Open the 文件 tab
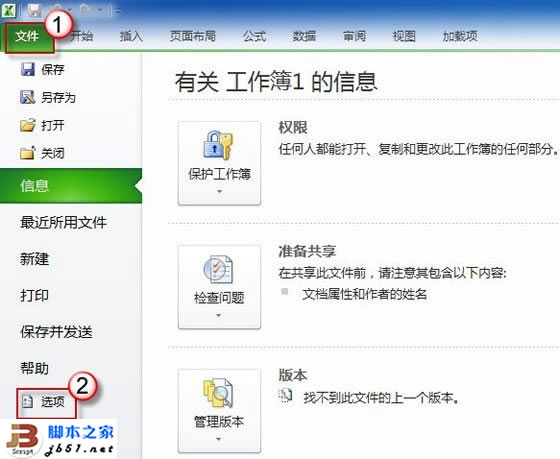Screen dimensions: 560x459 [28, 36]
